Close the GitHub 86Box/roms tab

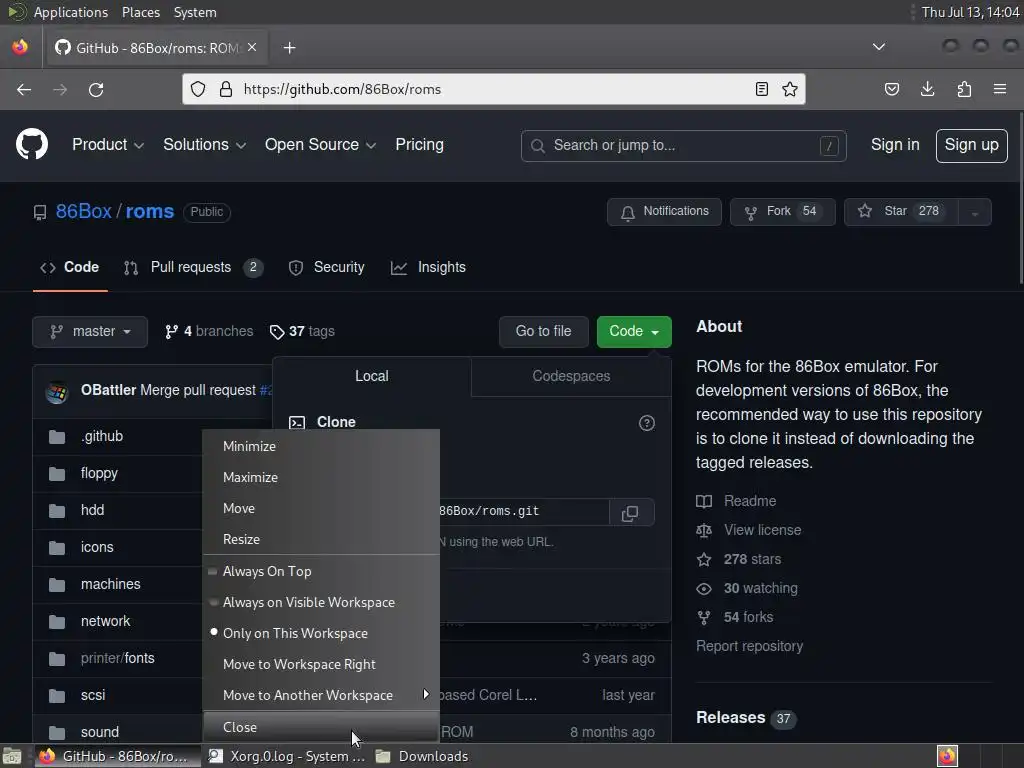click(252, 48)
